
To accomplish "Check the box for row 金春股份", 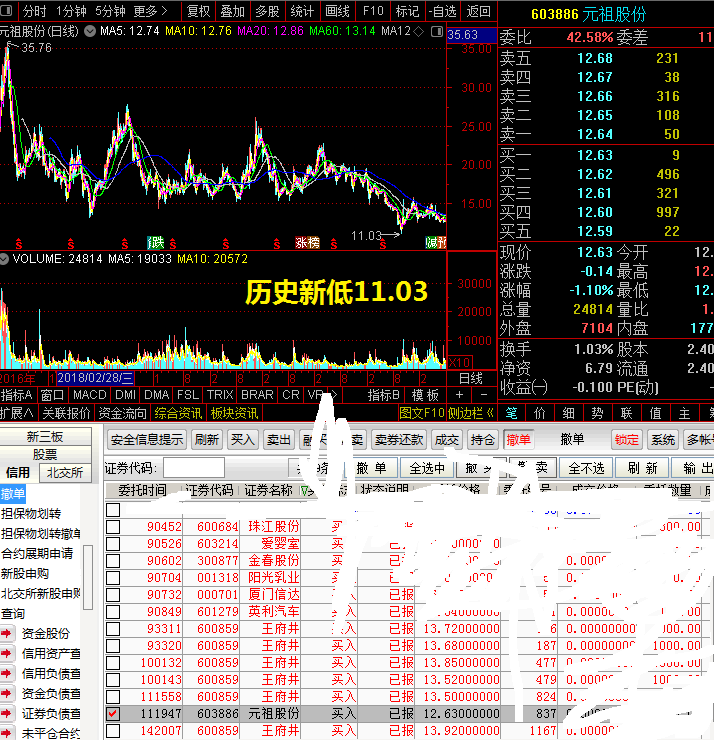I will [113, 561].
